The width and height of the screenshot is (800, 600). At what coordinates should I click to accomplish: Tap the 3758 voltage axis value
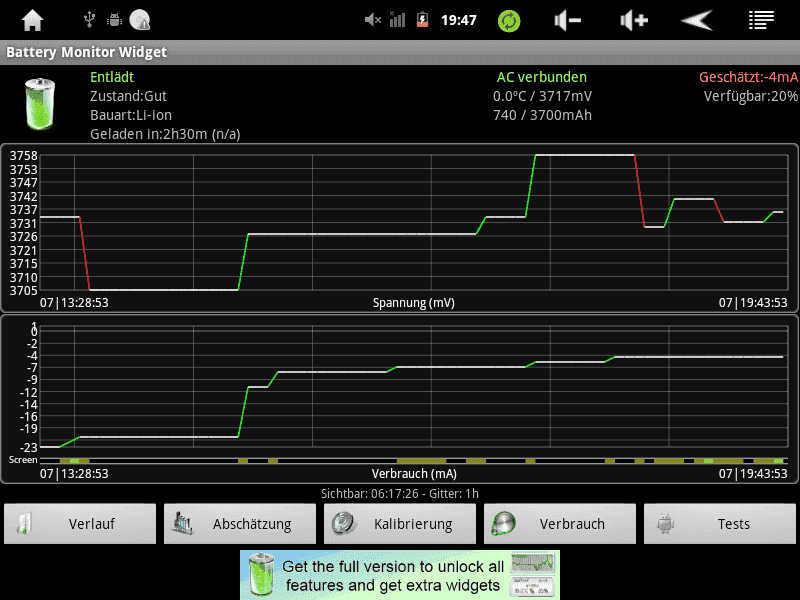(x=23, y=156)
